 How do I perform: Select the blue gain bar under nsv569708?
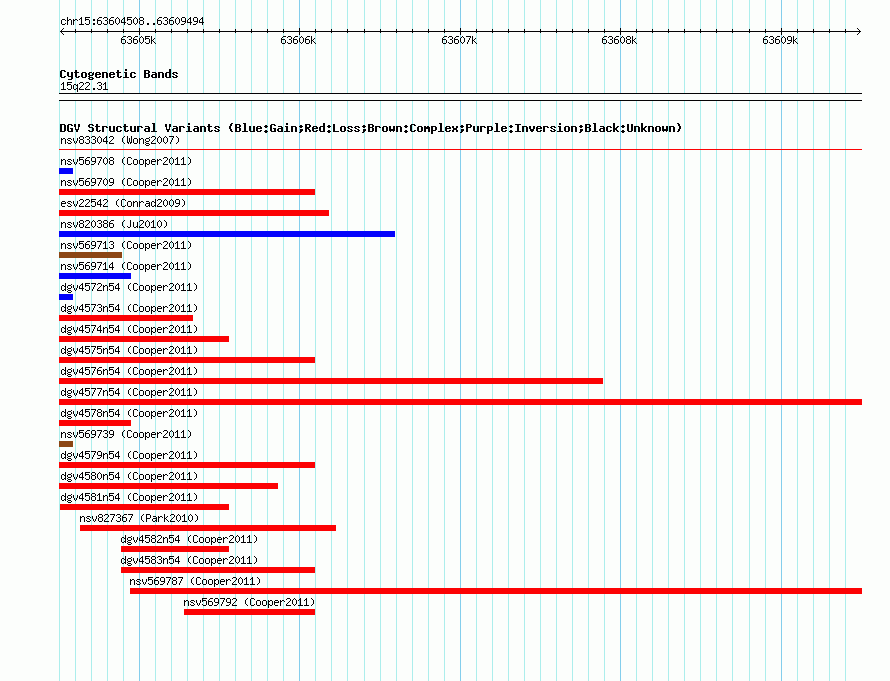click(66, 171)
